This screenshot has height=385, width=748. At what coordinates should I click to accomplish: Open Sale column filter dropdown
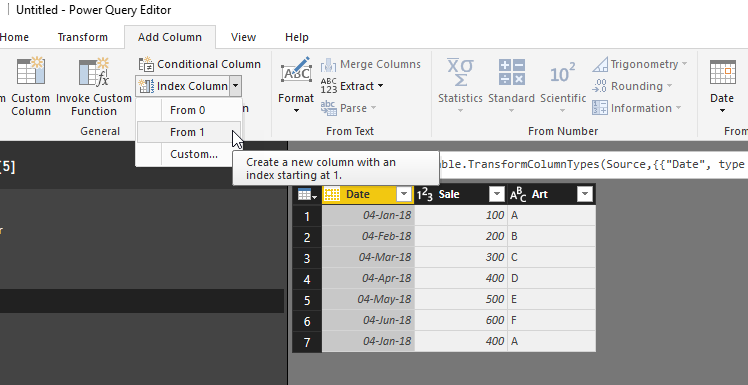point(497,194)
